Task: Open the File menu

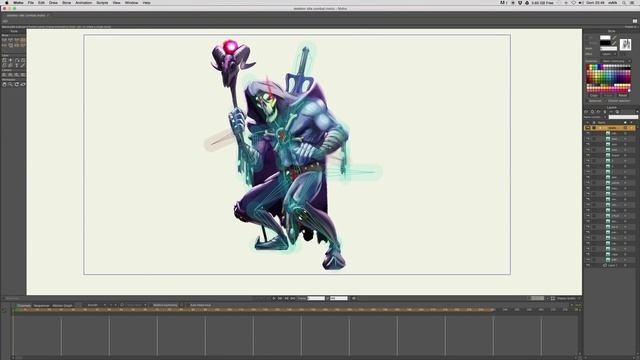Action: tap(31, 3)
